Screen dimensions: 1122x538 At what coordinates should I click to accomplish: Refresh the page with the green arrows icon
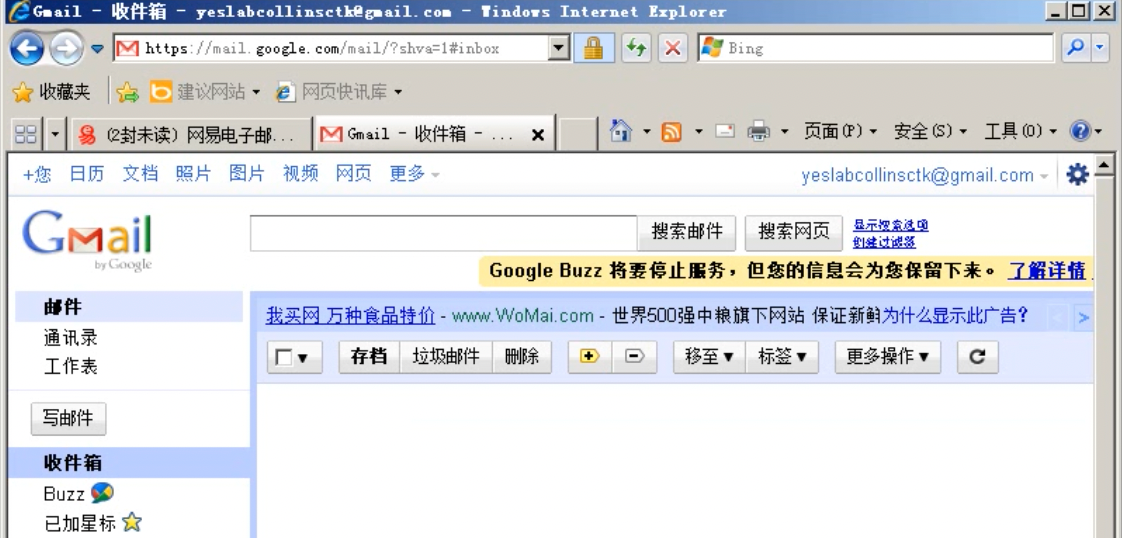click(x=636, y=49)
